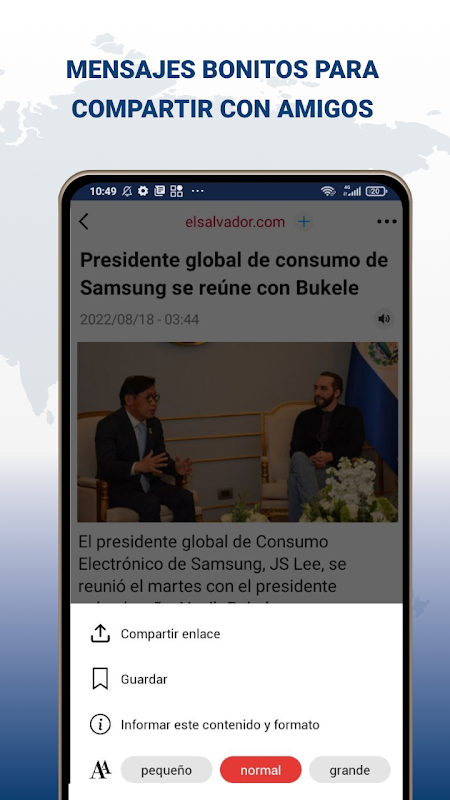Open the Samsung and Bukele meeting photo
Image resolution: width=450 pixels, height=800 pixels.
237,432
